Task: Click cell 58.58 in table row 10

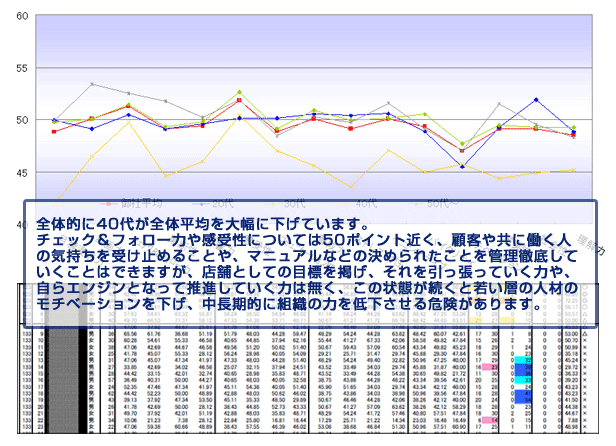Action: tap(420, 340)
